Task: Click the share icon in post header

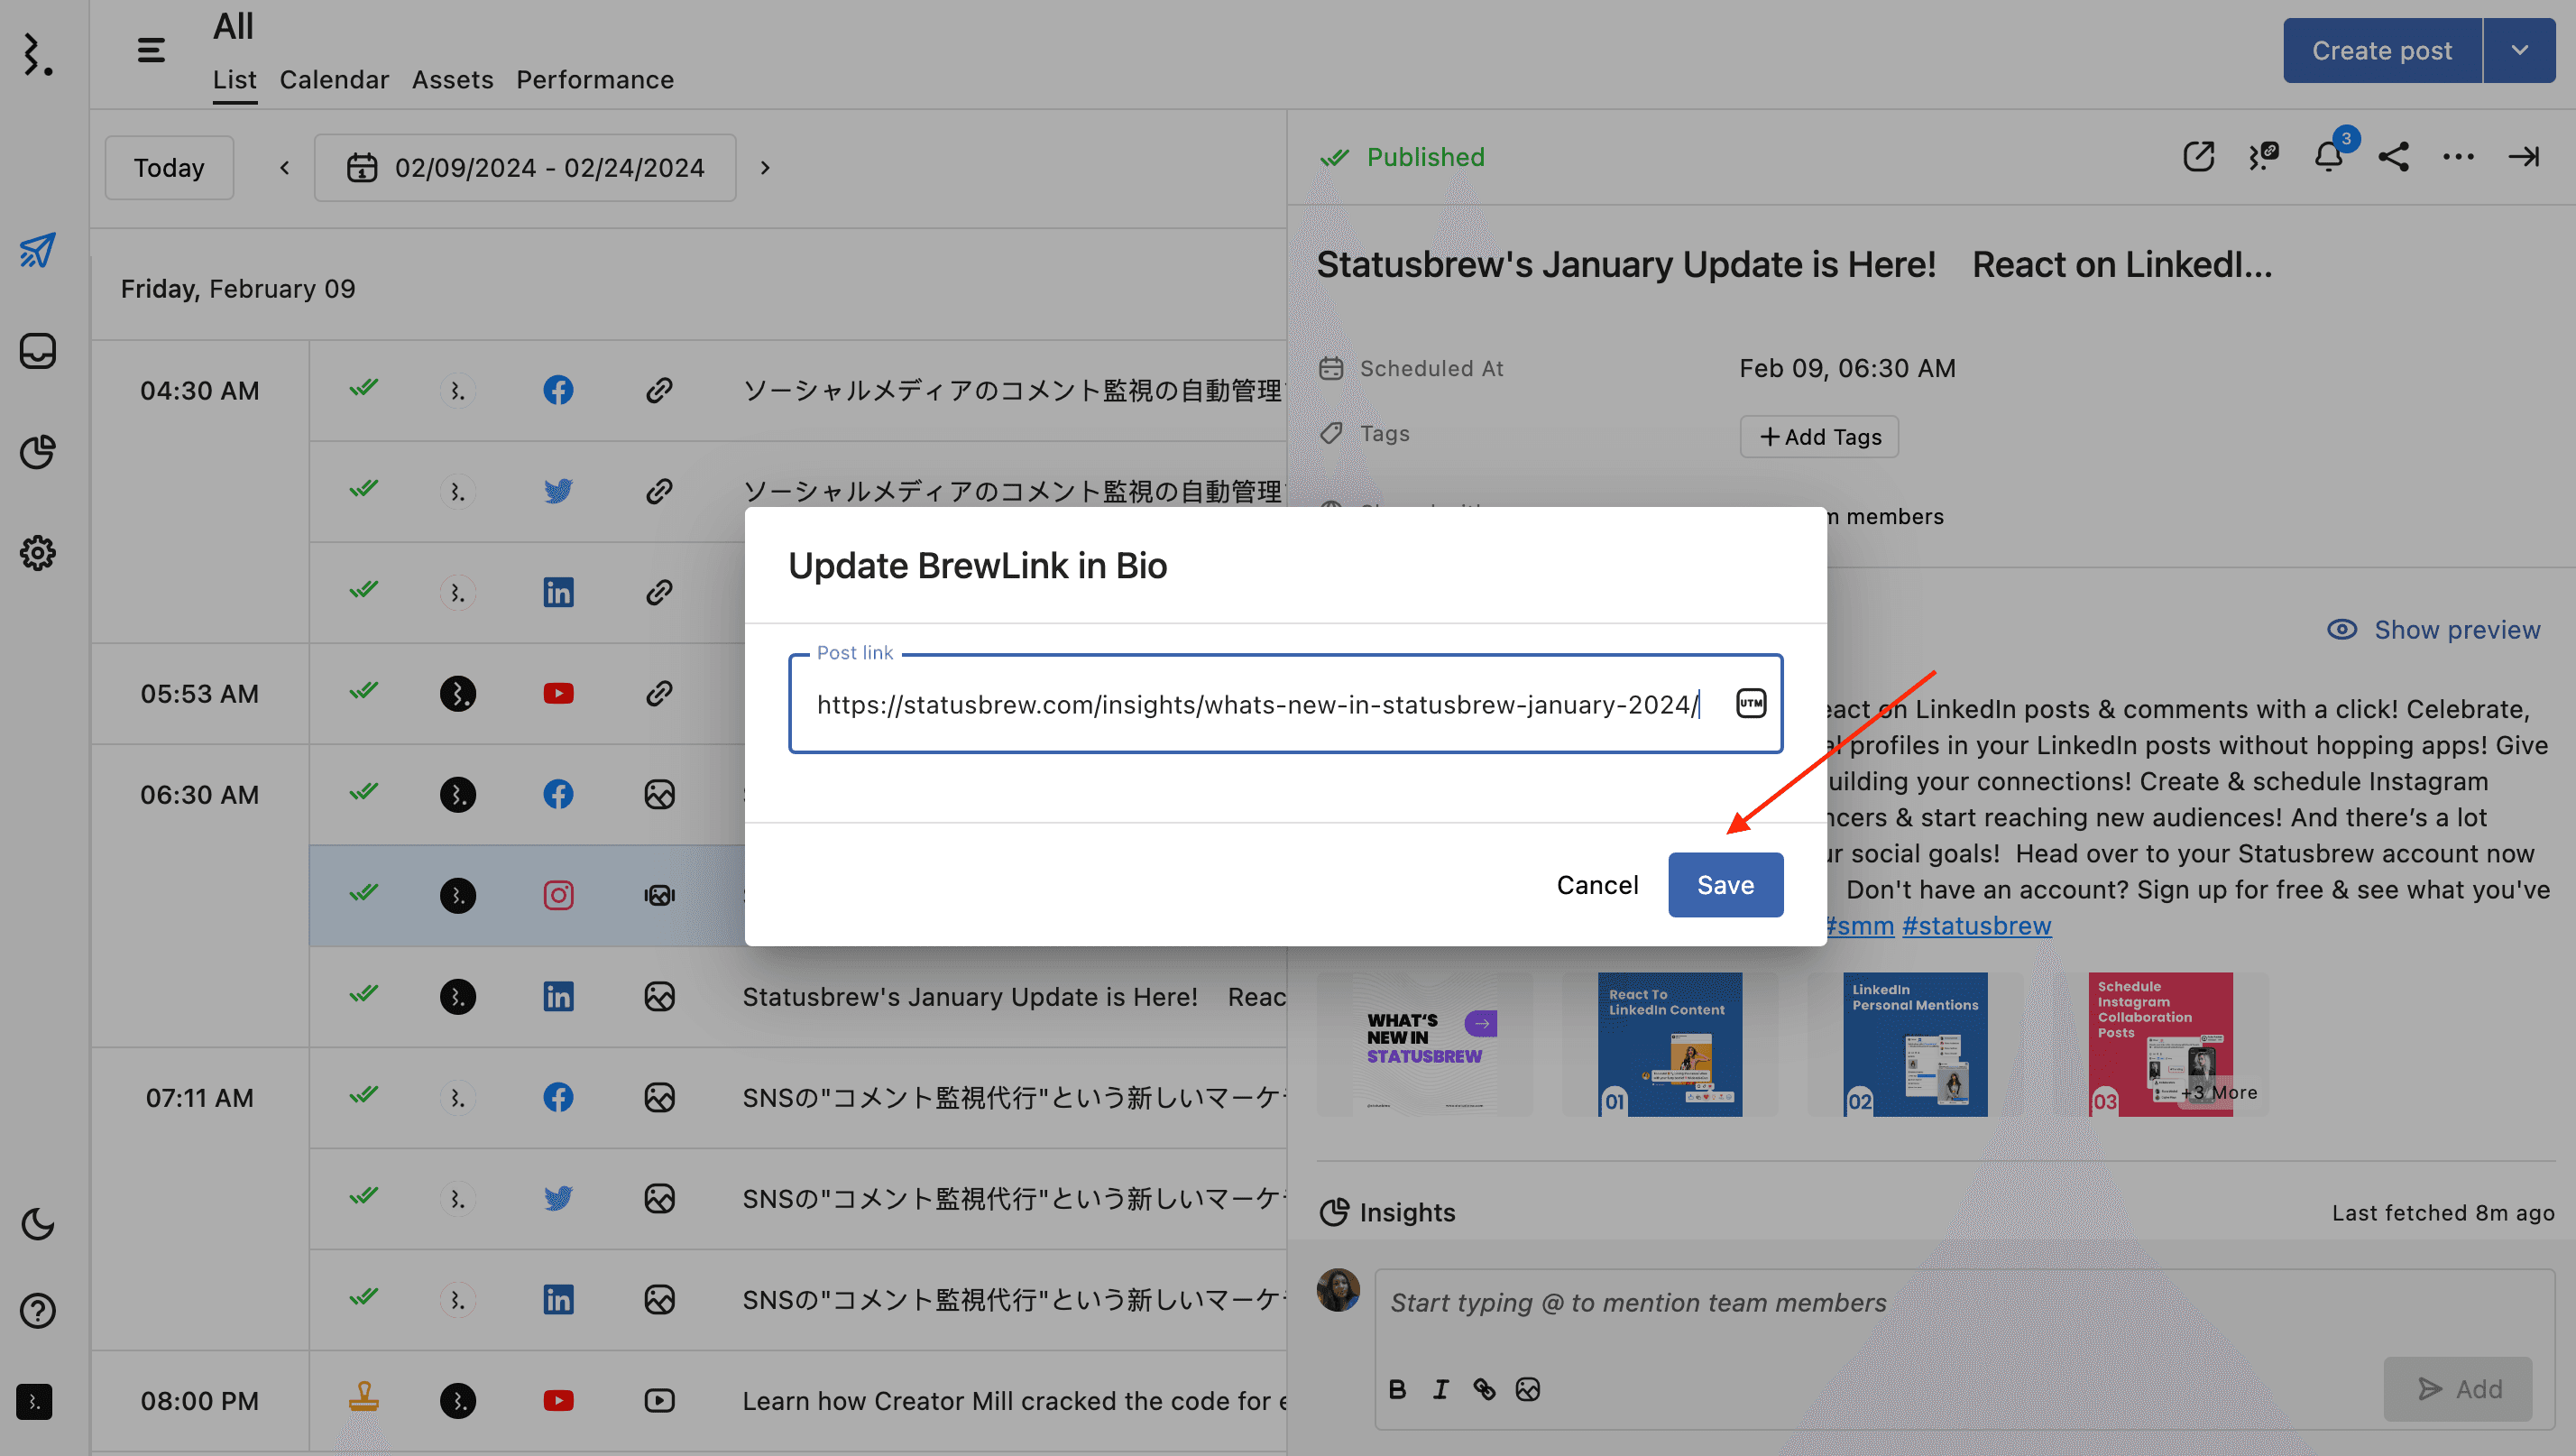Action: click(x=2394, y=157)
